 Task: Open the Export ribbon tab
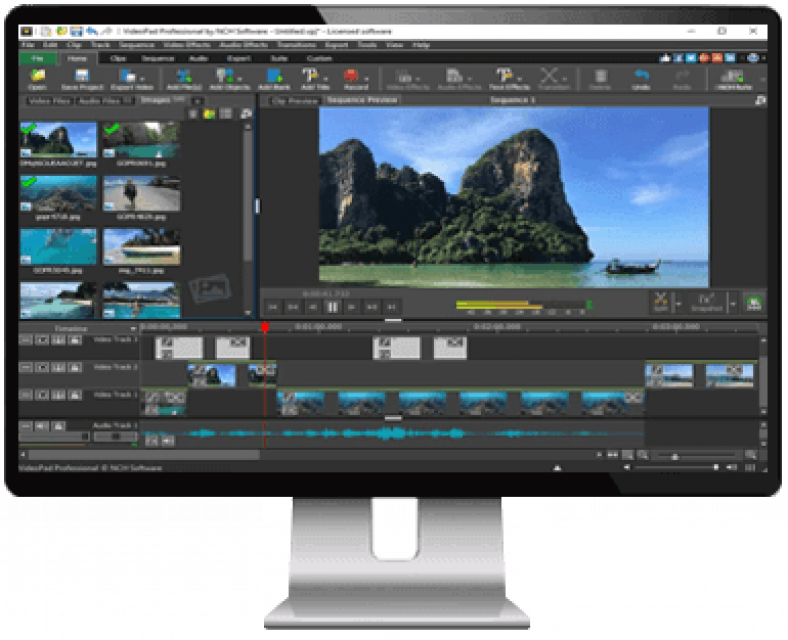(x=239, y=59)
